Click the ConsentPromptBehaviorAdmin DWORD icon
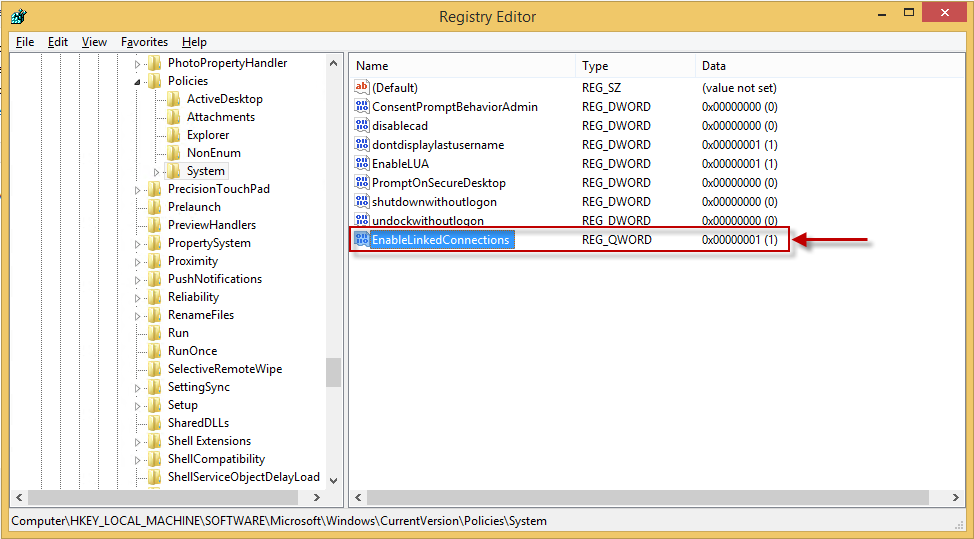This screenshot has height=539, width=974. click(362, 106)
